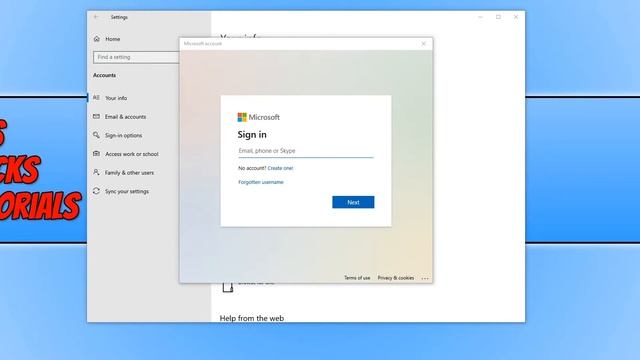Click the Find a setting search box
The height and width of the screenshot is (360, 640).
click(136, 57)
